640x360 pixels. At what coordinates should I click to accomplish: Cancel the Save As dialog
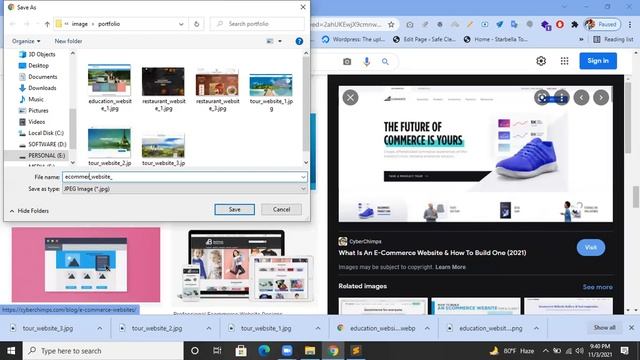click(x=281, y=209)
